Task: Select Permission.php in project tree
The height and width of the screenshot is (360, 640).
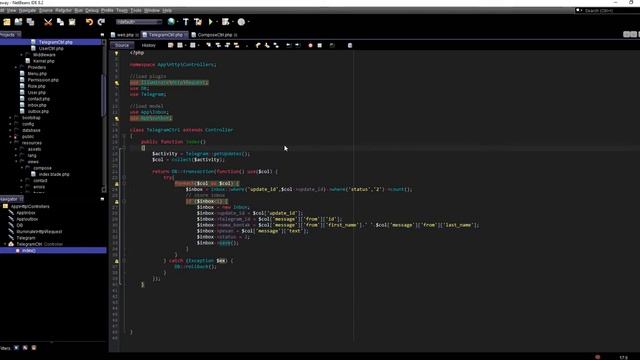Action: (x=43, y=80)
